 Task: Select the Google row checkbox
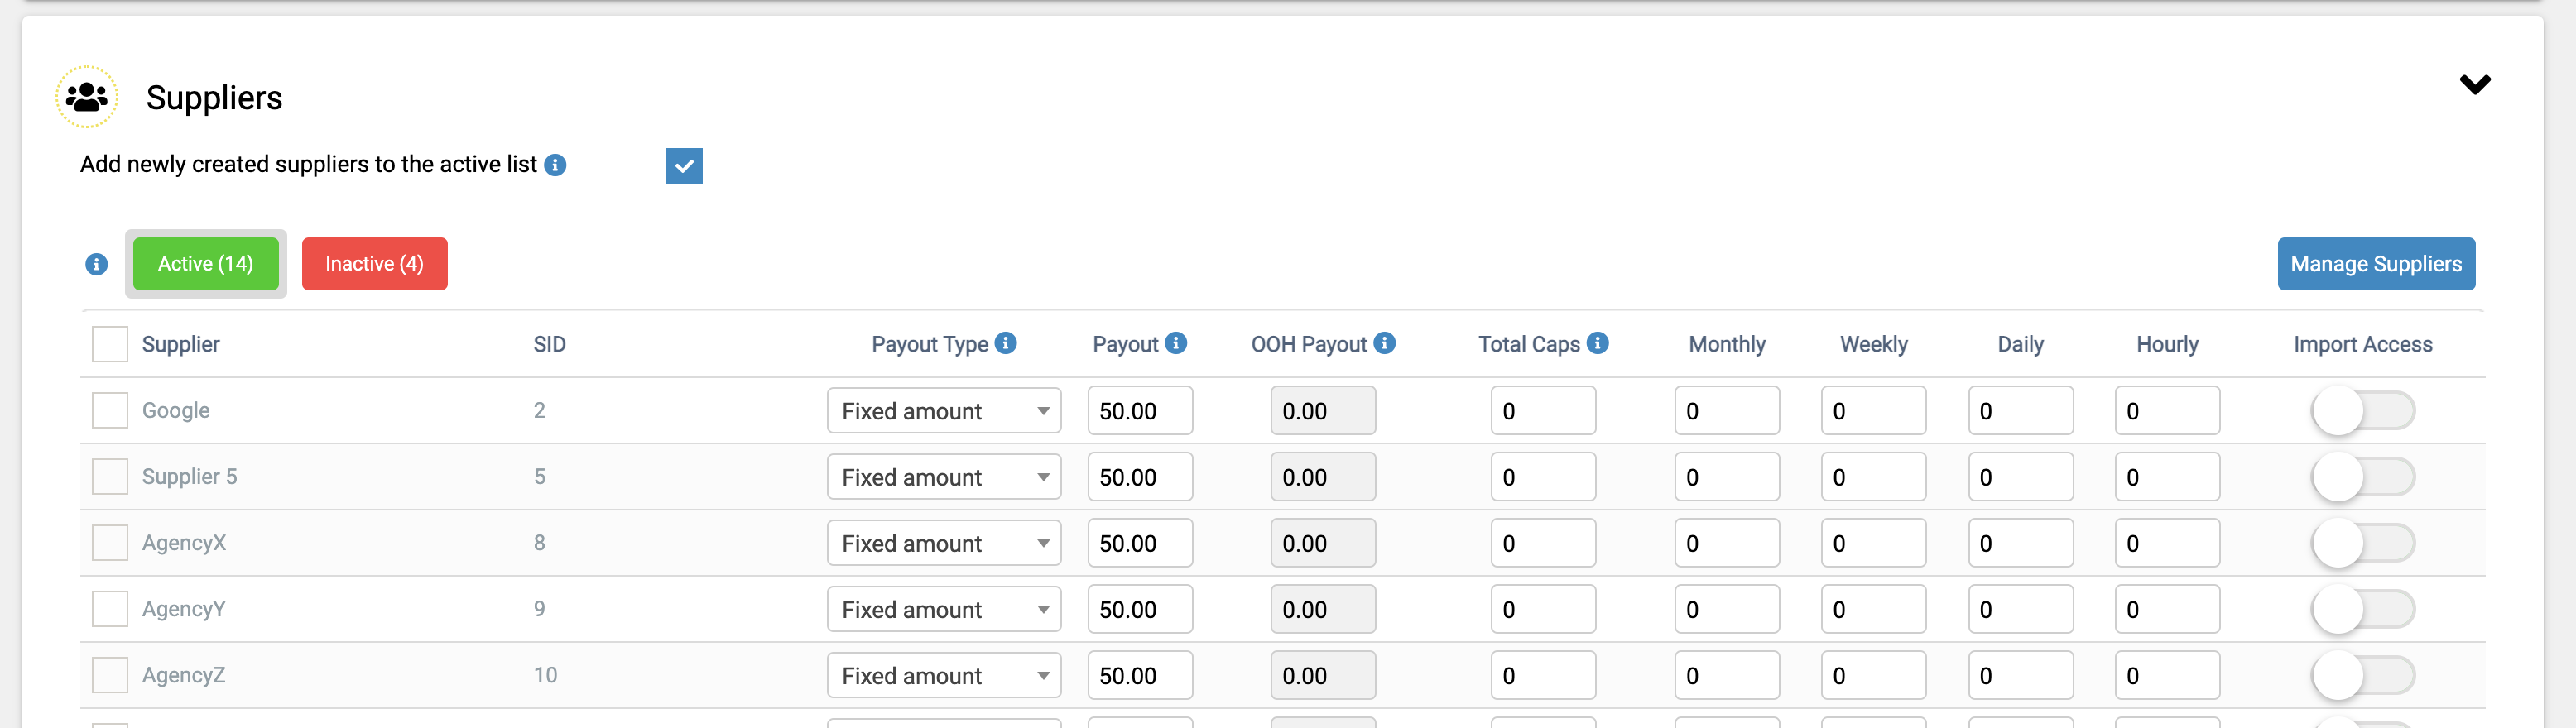pyautogui.click(x=110, y=410)
